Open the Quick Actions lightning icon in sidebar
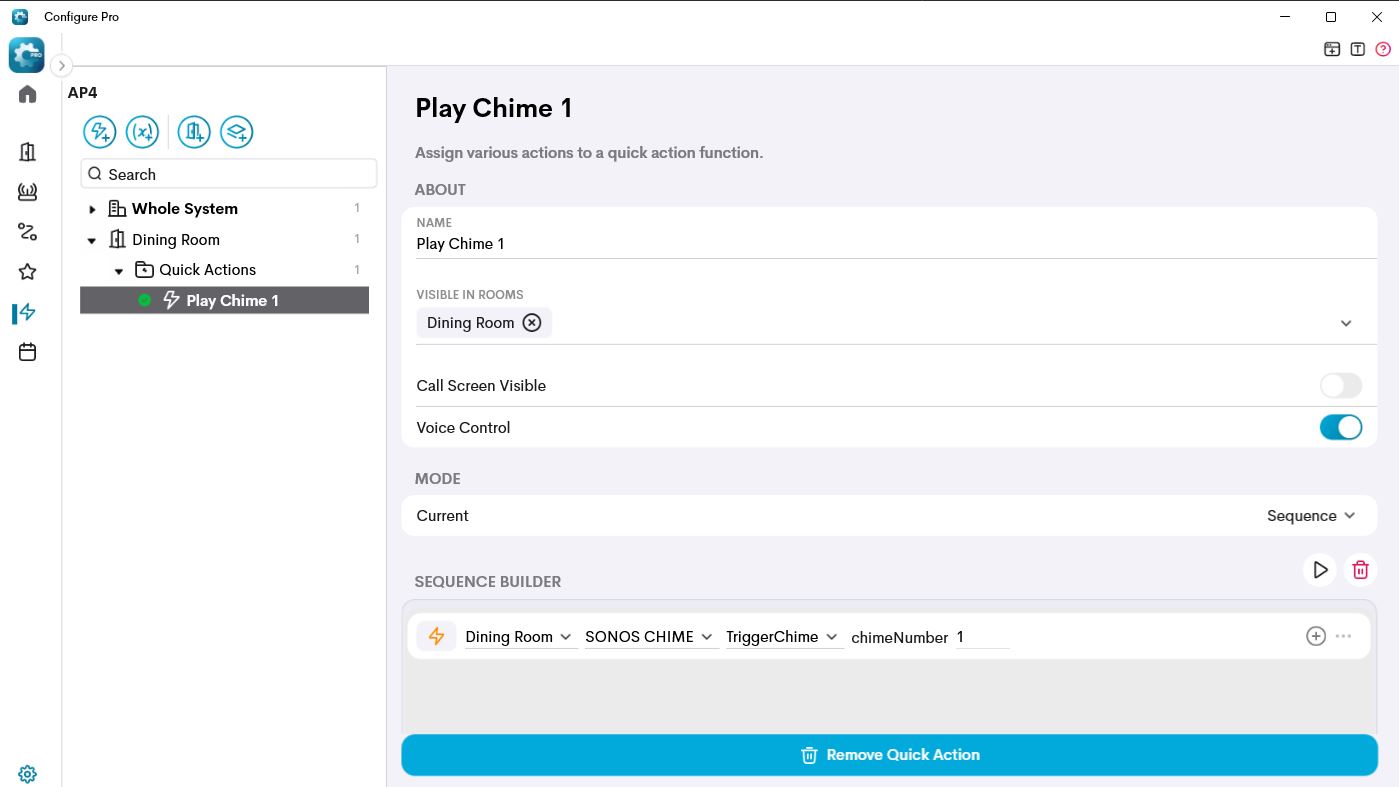The height and width of the screenshot is (787, 1399). click(27, 312)
